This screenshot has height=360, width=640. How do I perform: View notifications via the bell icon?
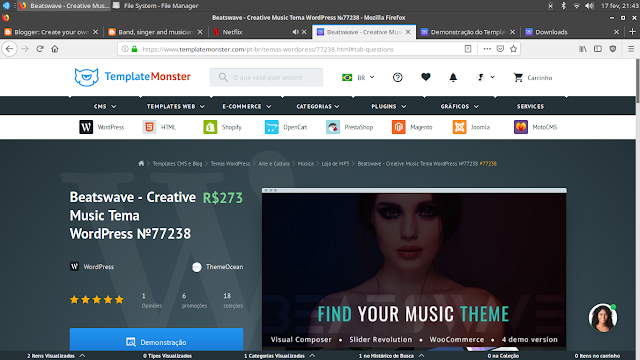(453, 78)
